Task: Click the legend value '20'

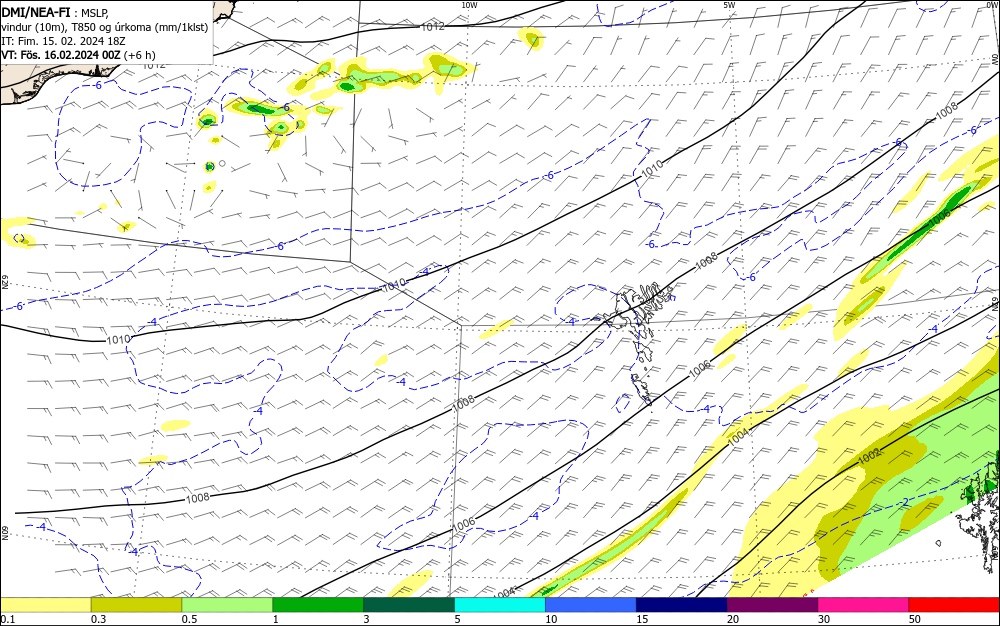Action: [733, 619]
